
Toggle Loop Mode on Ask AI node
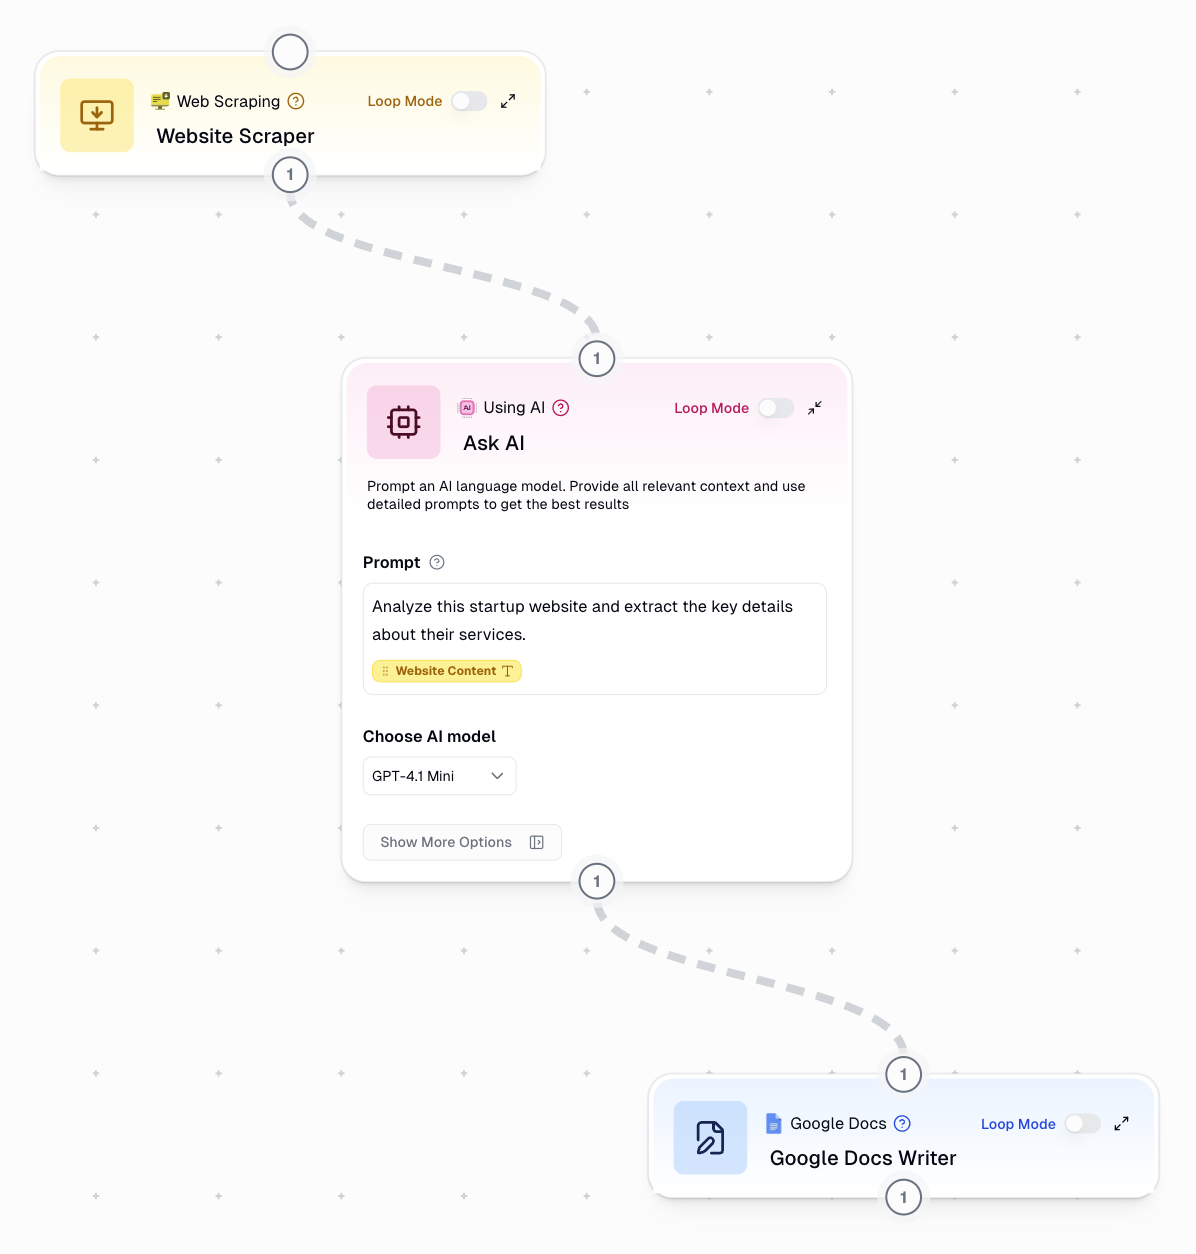pos(776,408)
